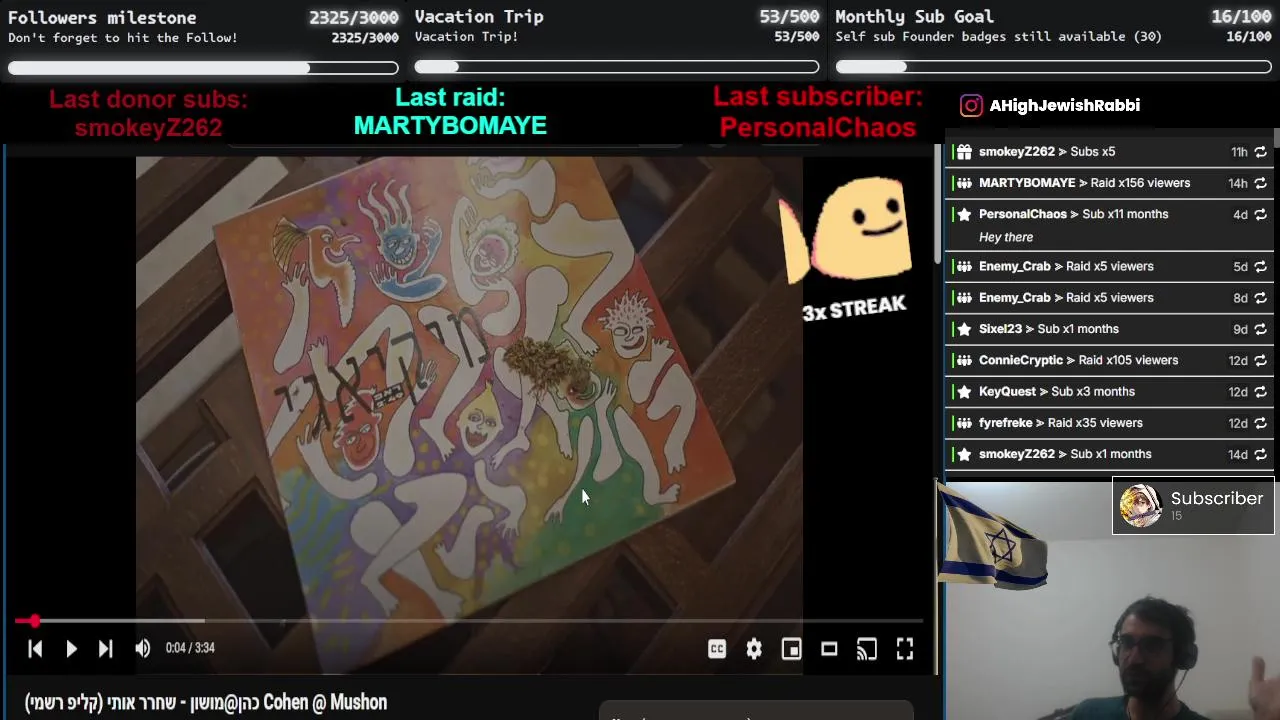Replay Sixel23 sub event
The image size is (1280, 720).
point(1260,329)
